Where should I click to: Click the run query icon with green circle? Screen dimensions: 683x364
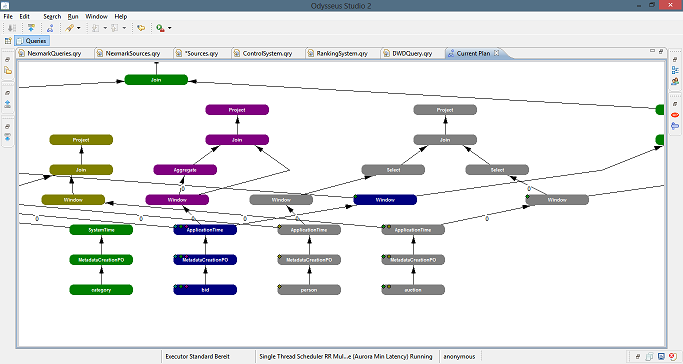[160, 28]
